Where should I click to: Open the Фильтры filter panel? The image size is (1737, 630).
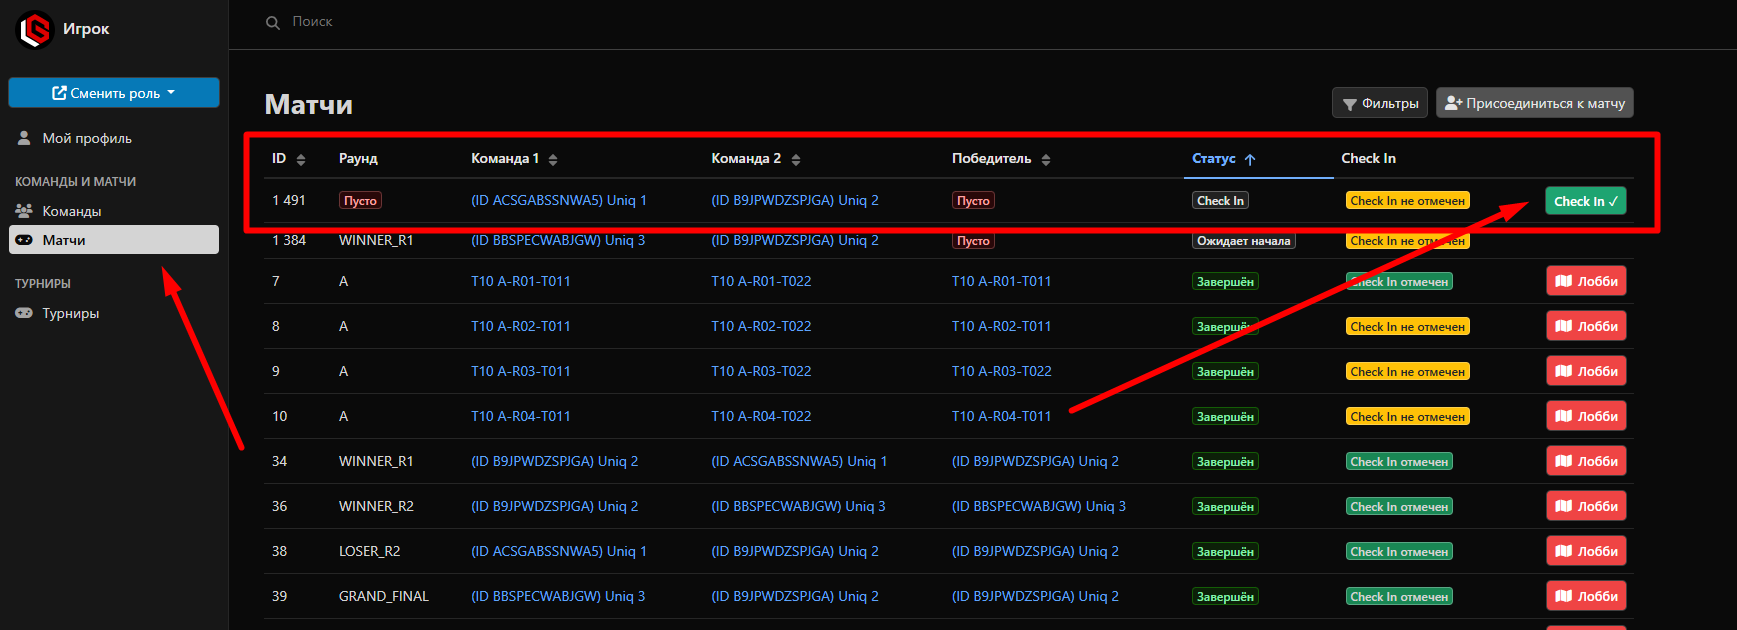tap(1380, 103)
